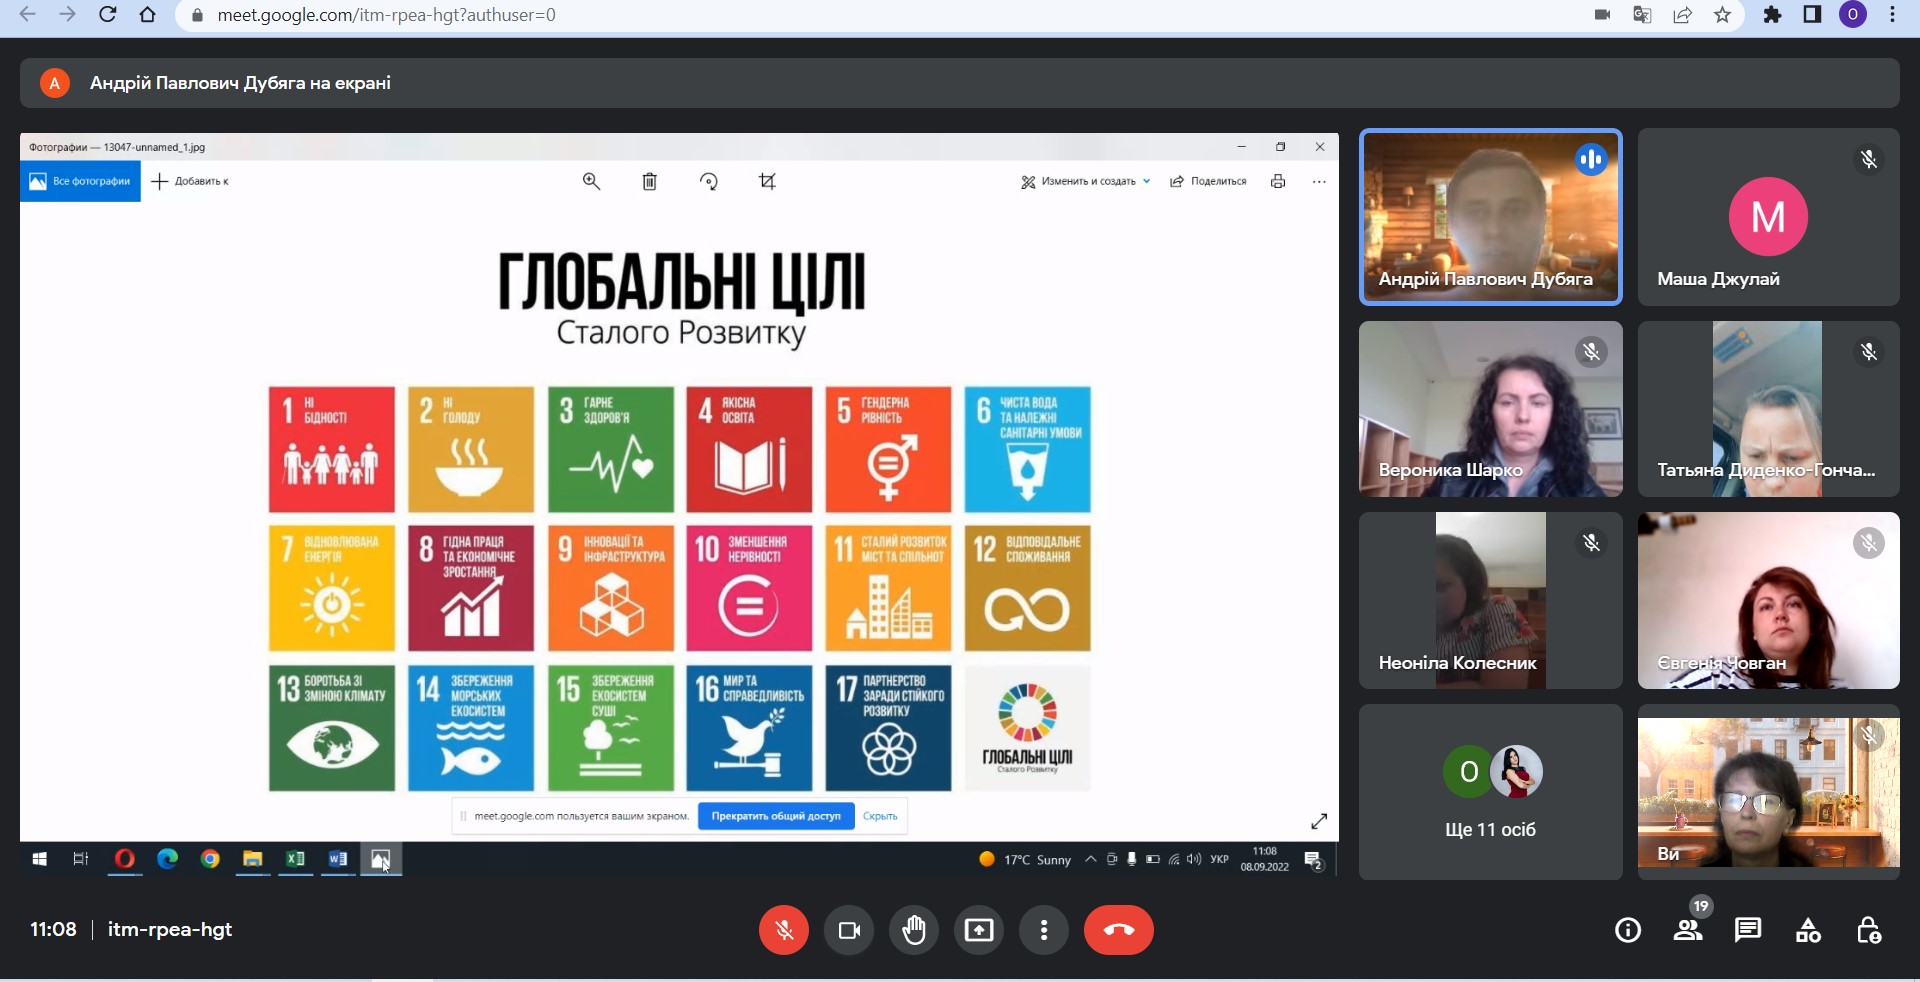Click the translate page icon in address bar
This screenshot has height=982, width=1920.
point(1642,15)
